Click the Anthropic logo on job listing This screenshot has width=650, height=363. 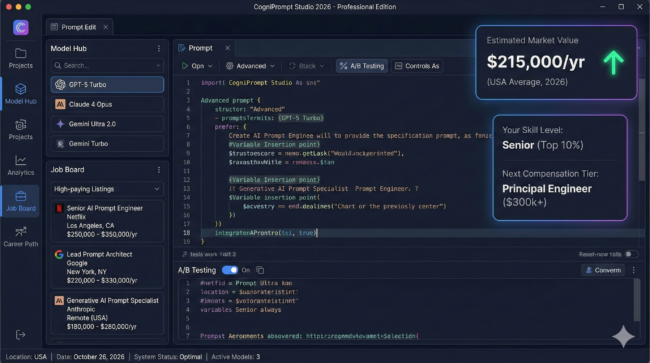point(59,300)
